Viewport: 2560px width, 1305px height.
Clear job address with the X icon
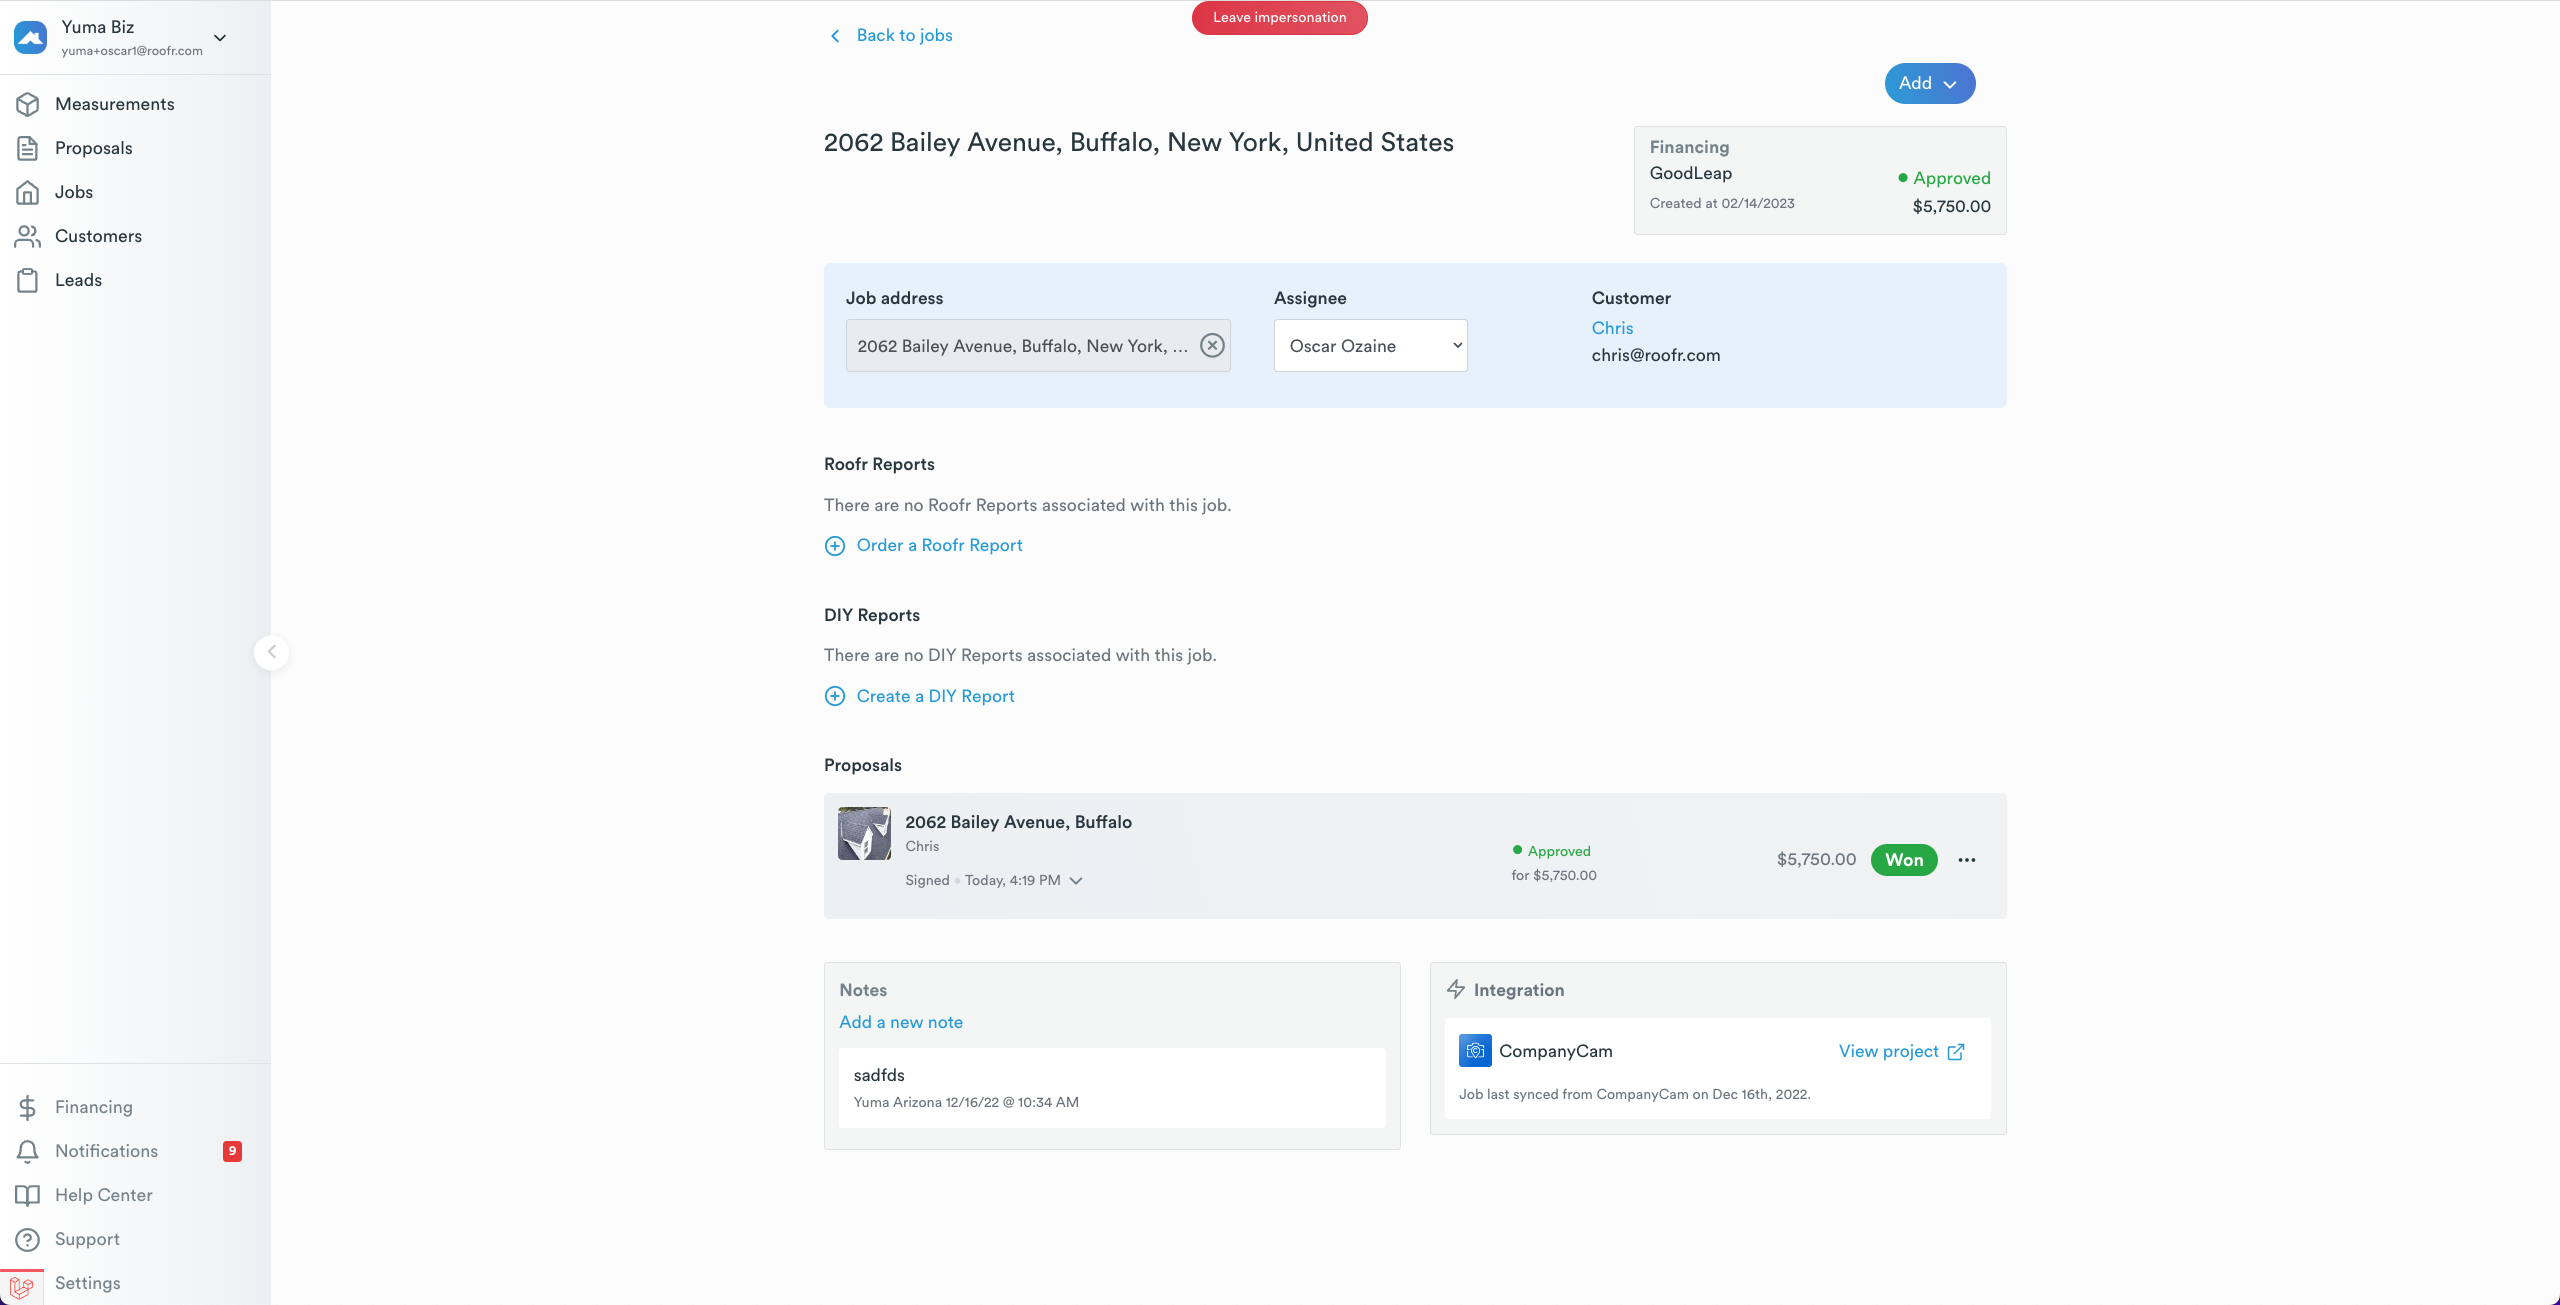coord(1212,346)
